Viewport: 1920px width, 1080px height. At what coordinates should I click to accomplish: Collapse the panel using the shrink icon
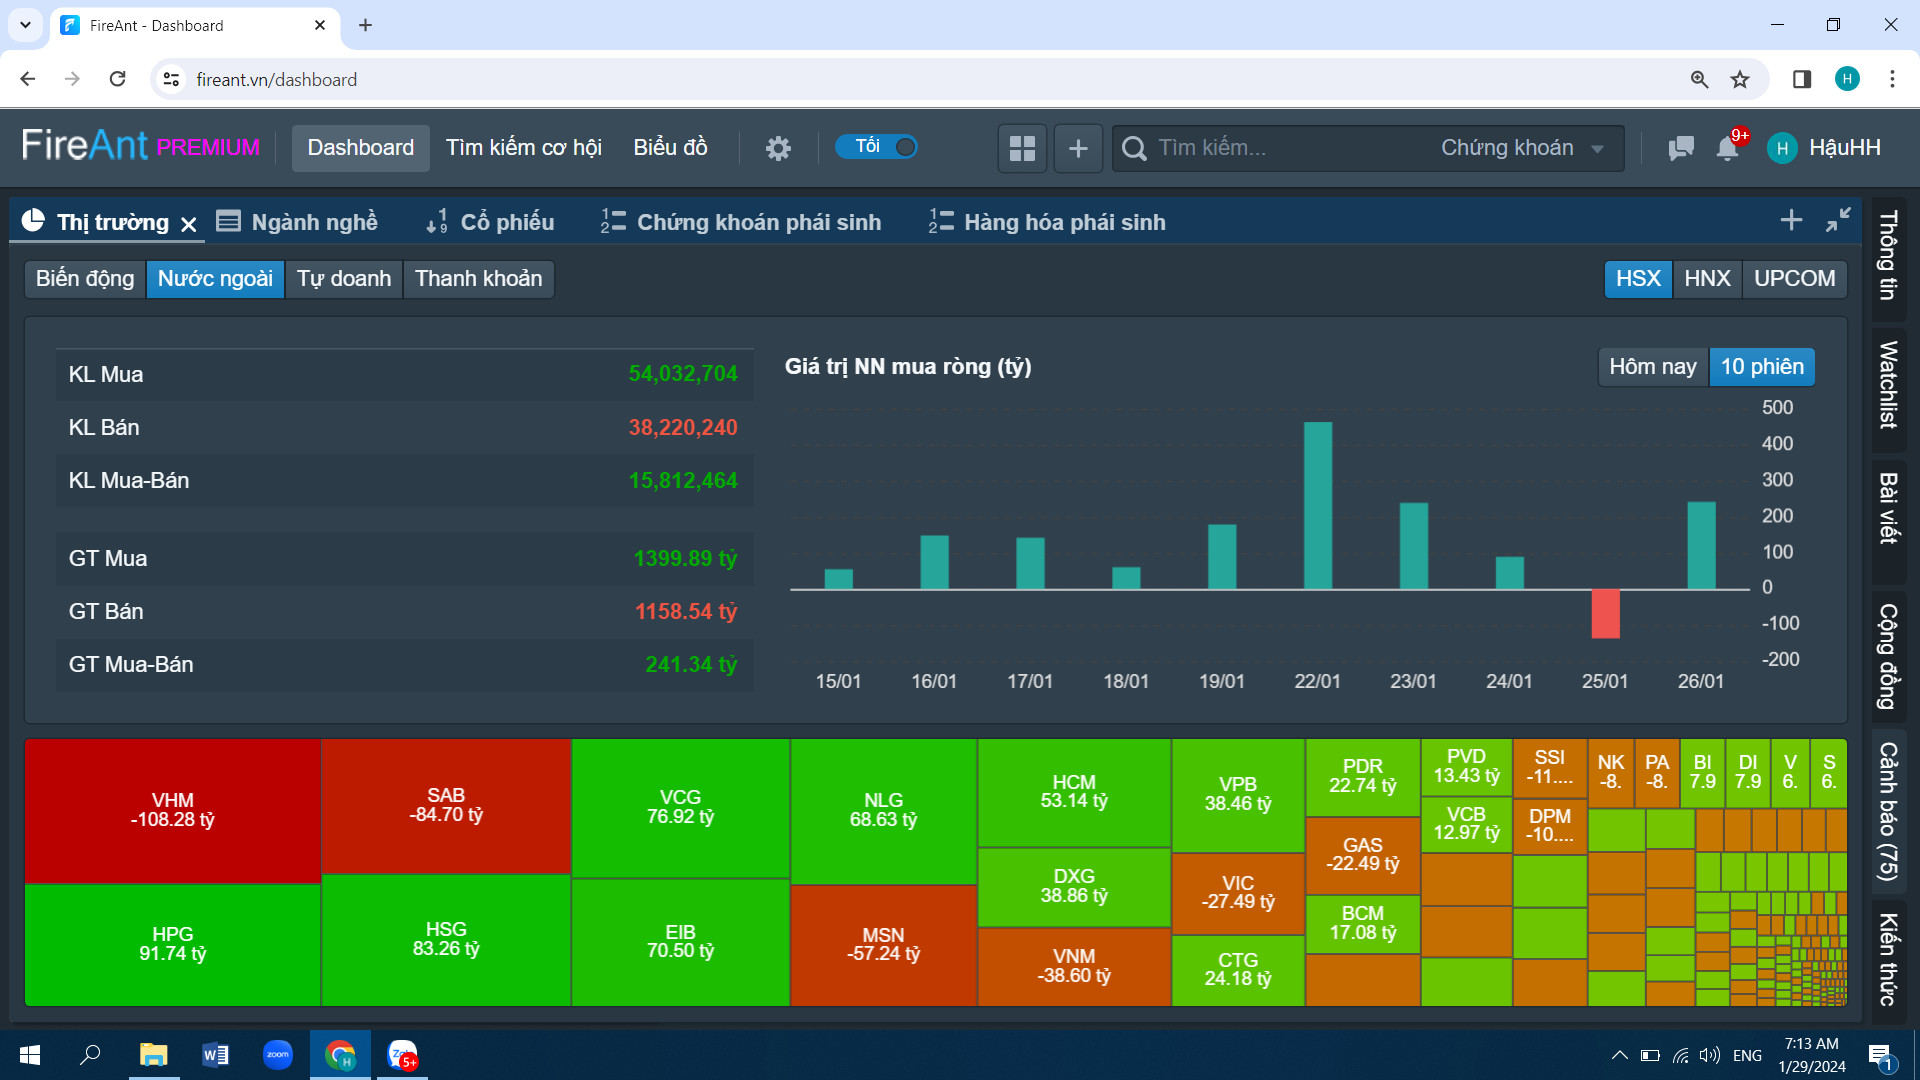pyautogui.click(x=1838, y=220)
